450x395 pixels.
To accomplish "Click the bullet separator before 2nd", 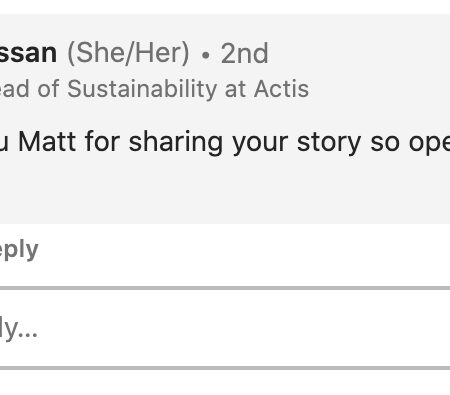I will pos(206,55).
